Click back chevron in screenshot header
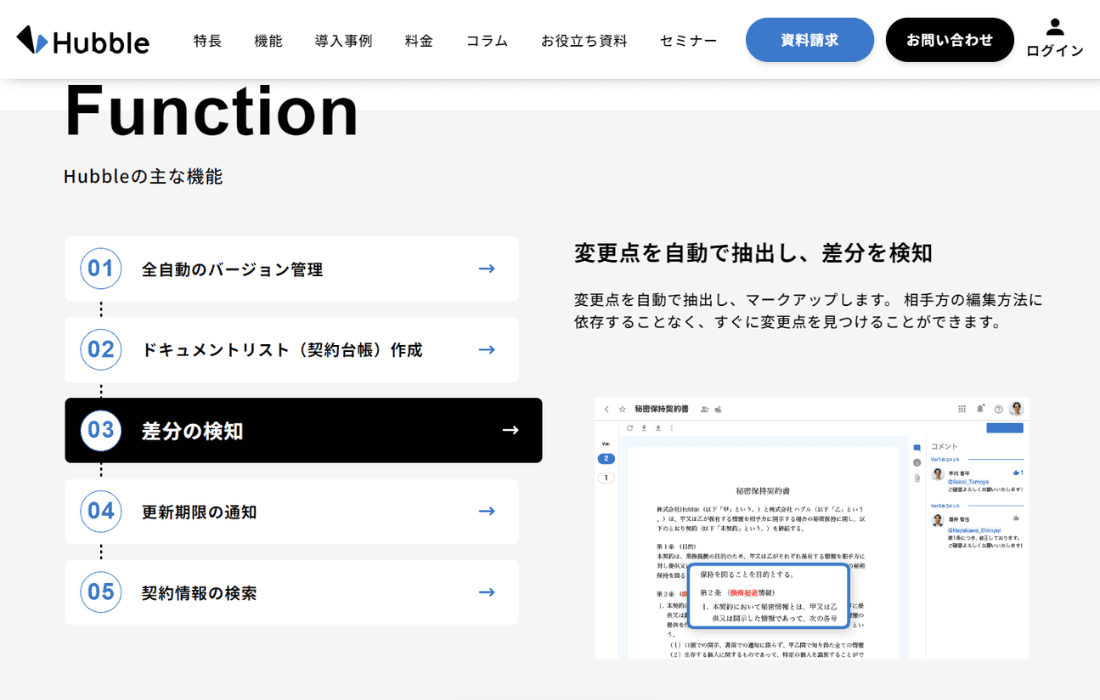The image size is (1100, 700). pyautogui.click(x=607, y=409)
